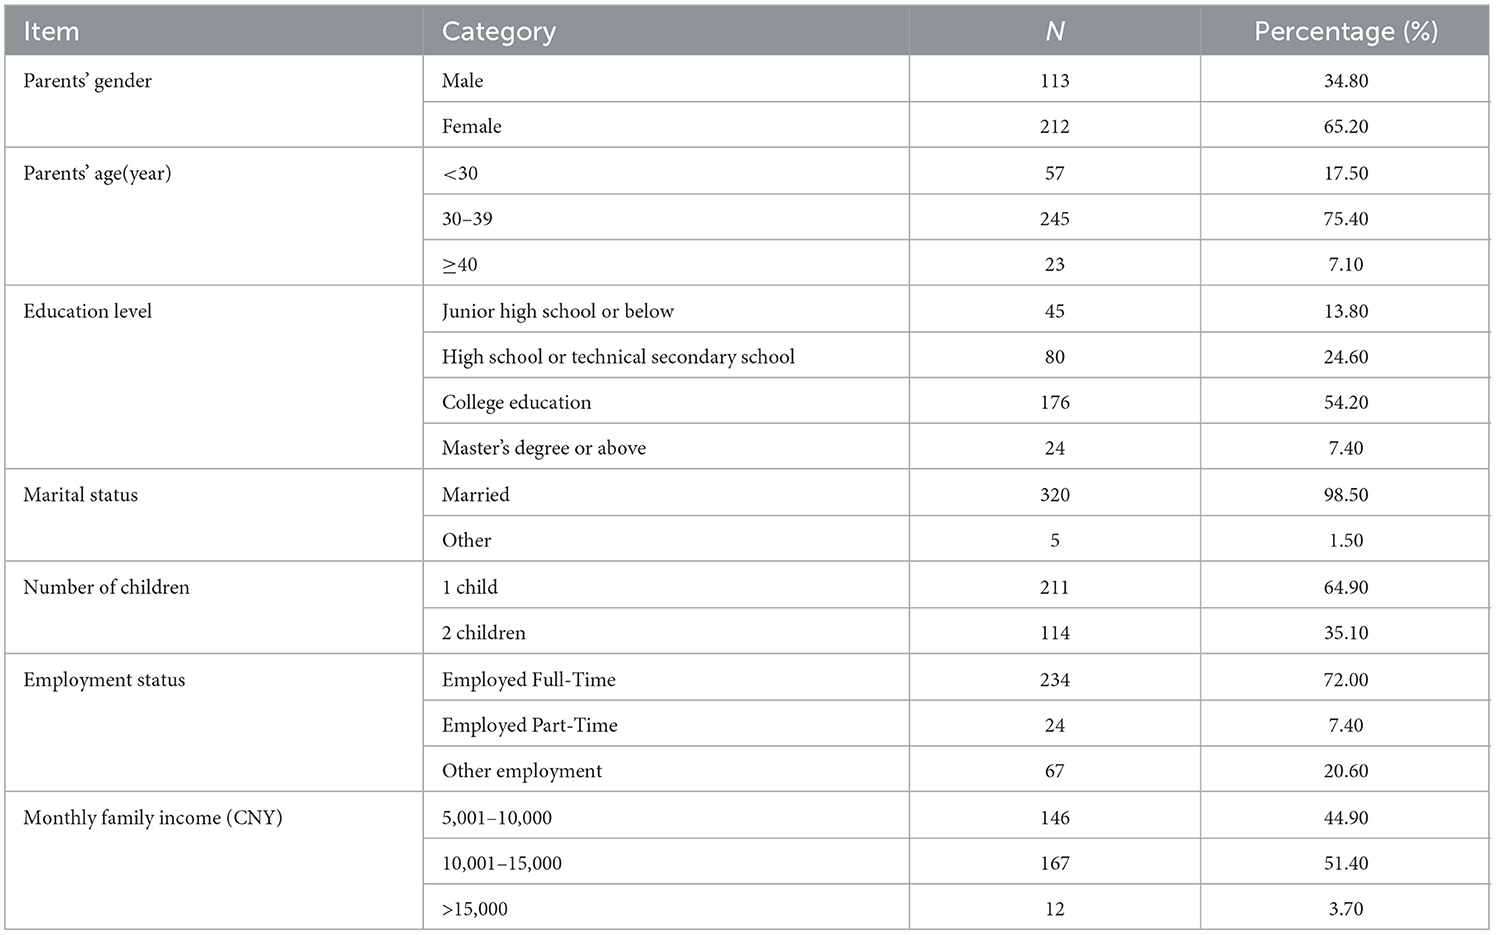
Task: Click the Parents' age(year) row label
Action: [x=97, y=173]
